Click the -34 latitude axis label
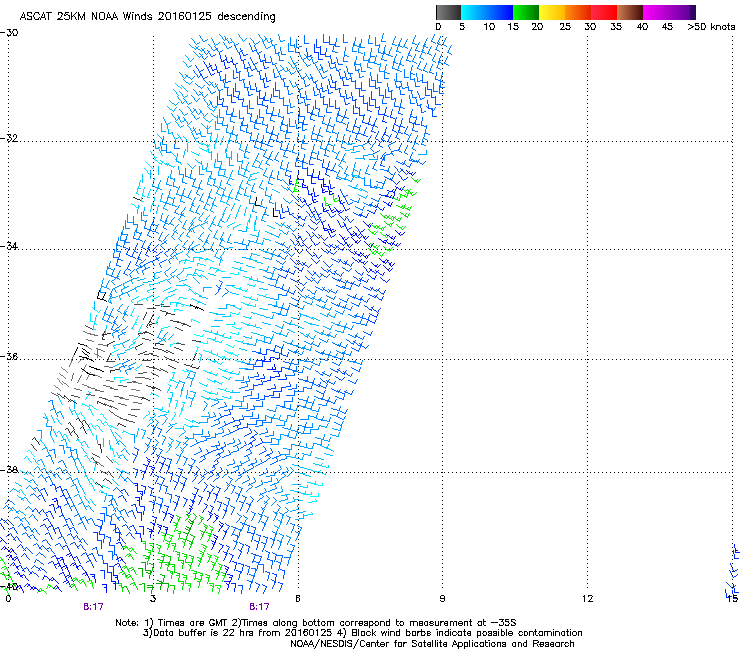This screenshot has height=650, width=740. (9, 246)
